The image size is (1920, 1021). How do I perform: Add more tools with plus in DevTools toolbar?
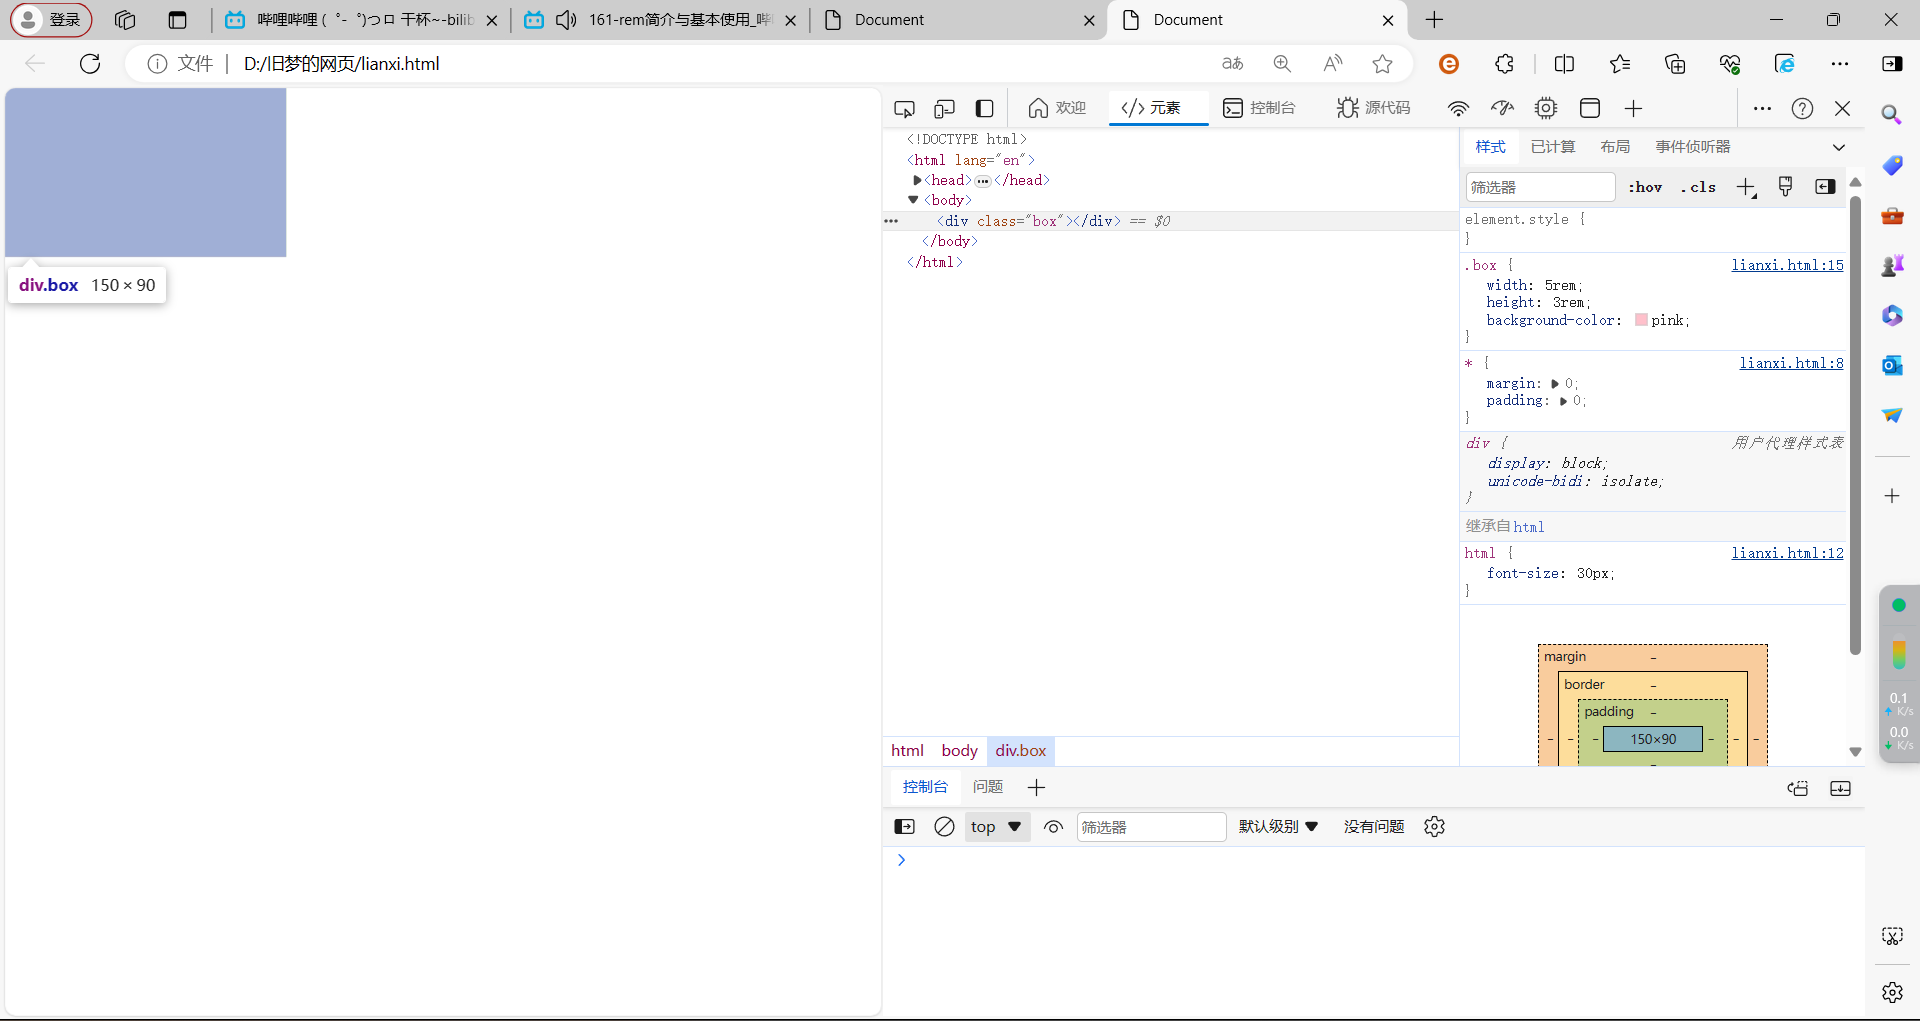[x=1633, y=108]
